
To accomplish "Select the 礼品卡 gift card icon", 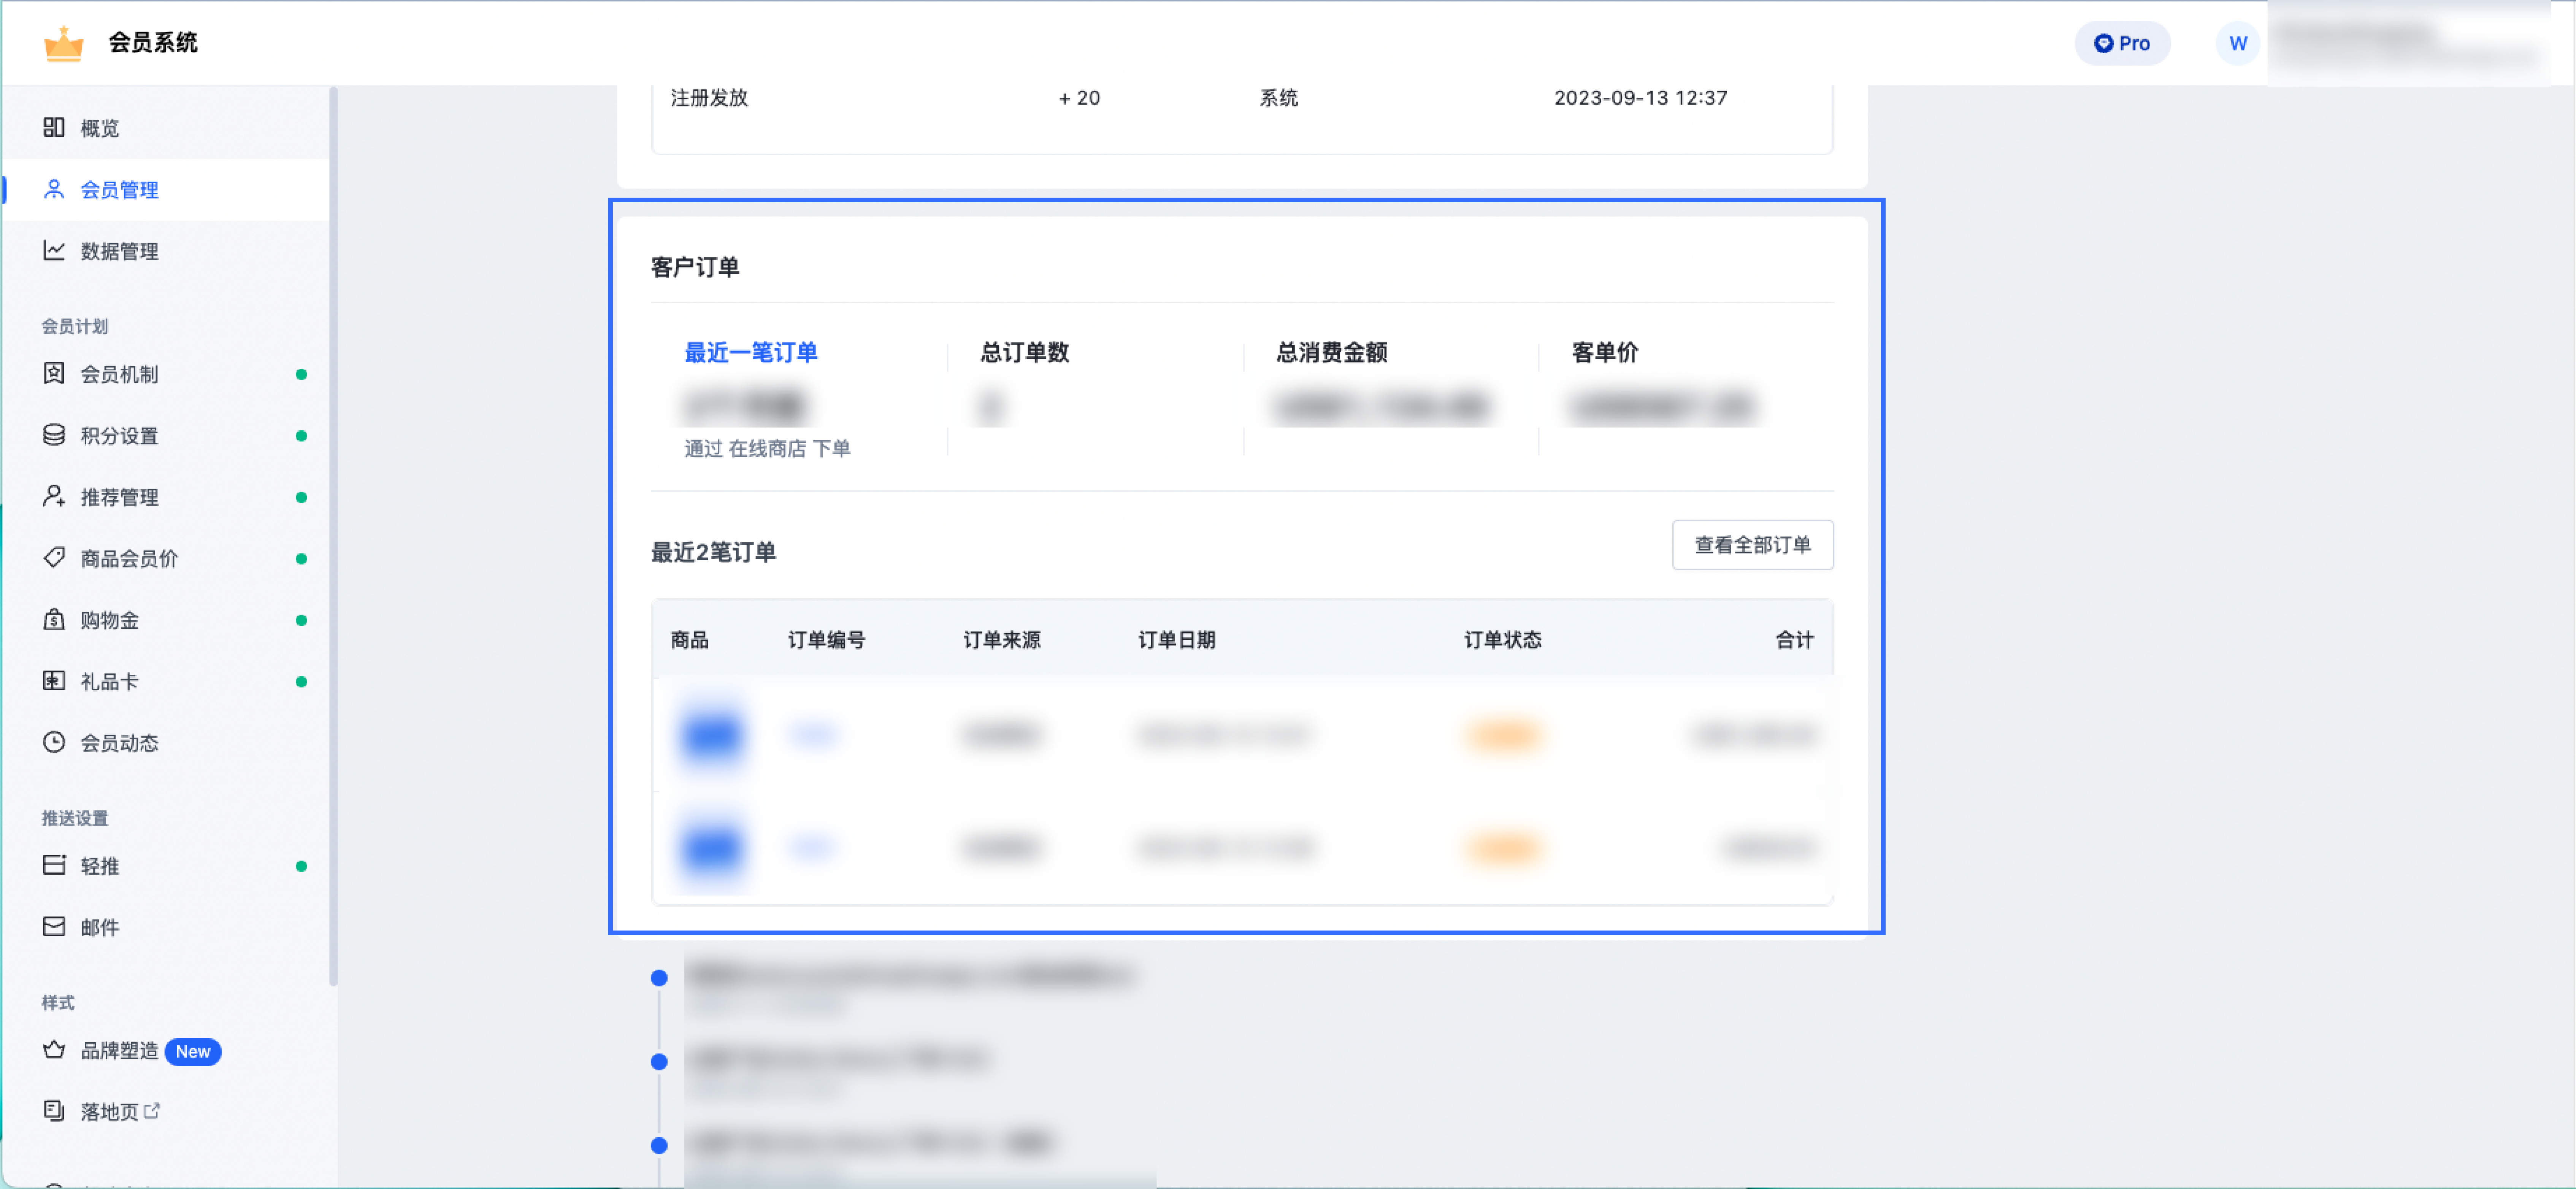I will (54, 681).
